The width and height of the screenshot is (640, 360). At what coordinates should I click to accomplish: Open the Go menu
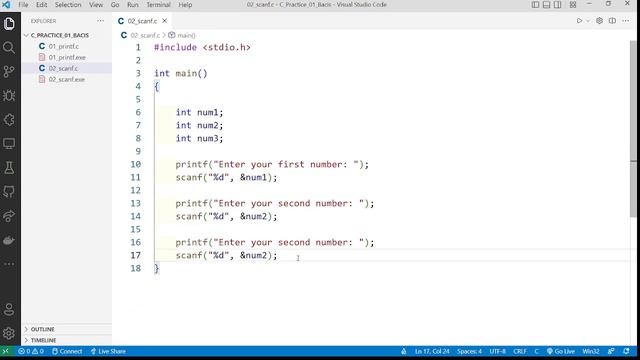point(115,5)
